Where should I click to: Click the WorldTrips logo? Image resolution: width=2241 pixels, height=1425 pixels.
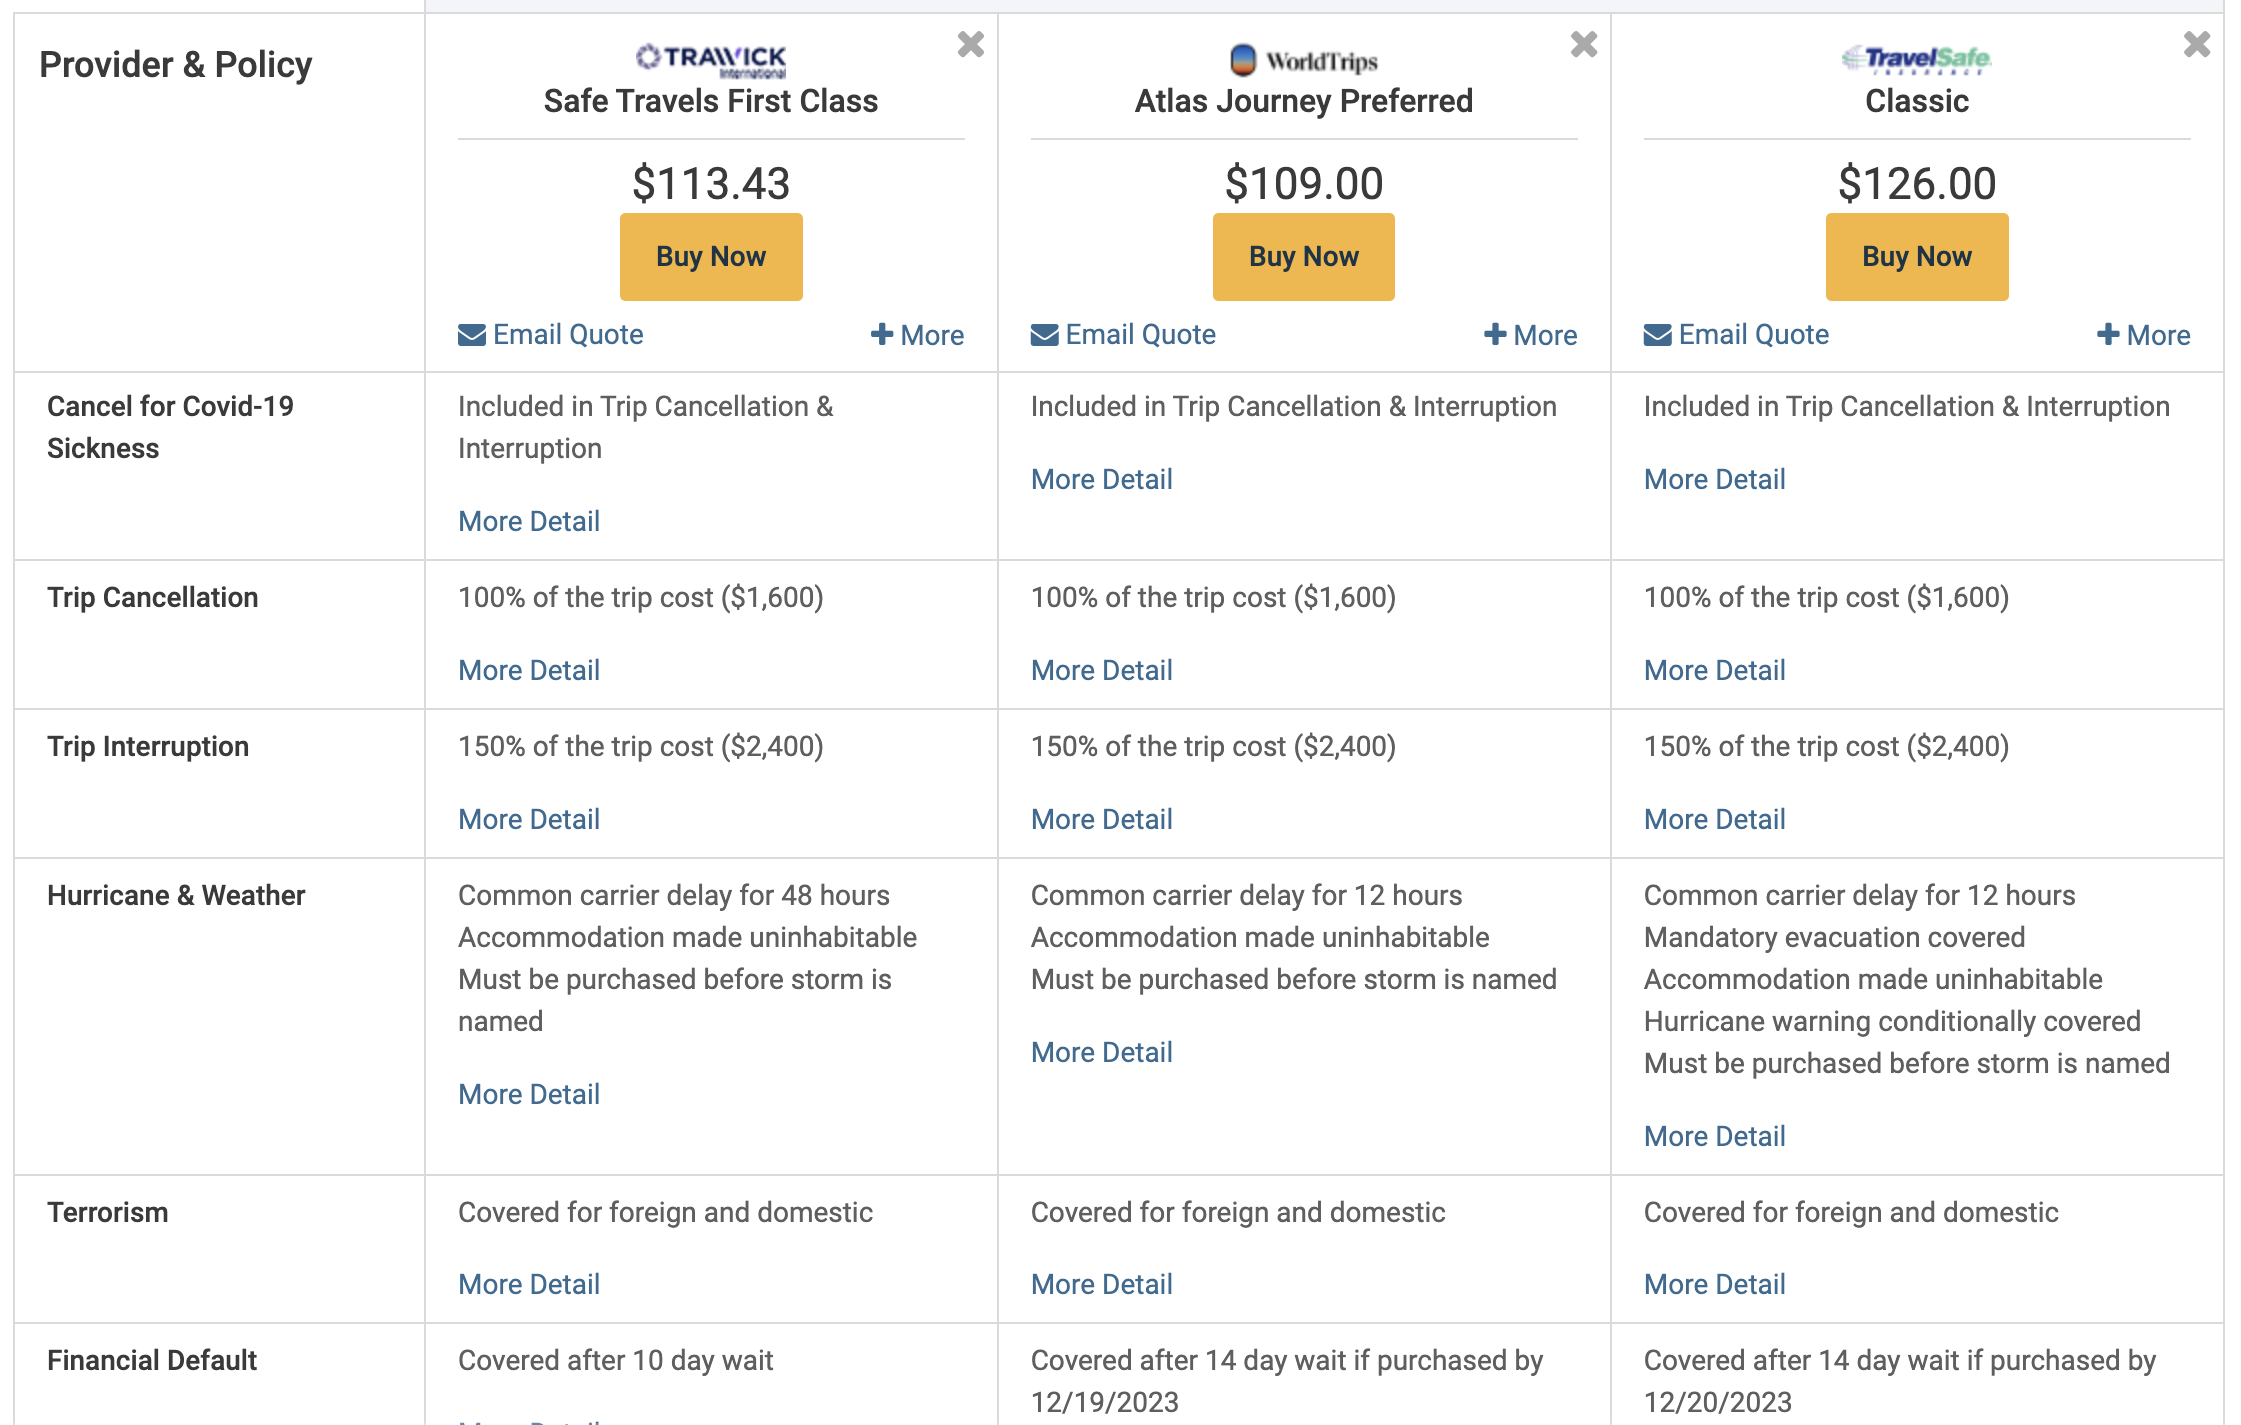pyautogui.click(x=1304, y=60)
